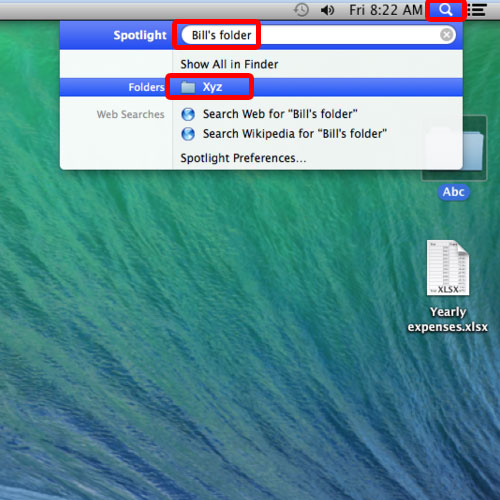Choose Show All in Finder
Screen dimensions: 500x500
(229, 64)
